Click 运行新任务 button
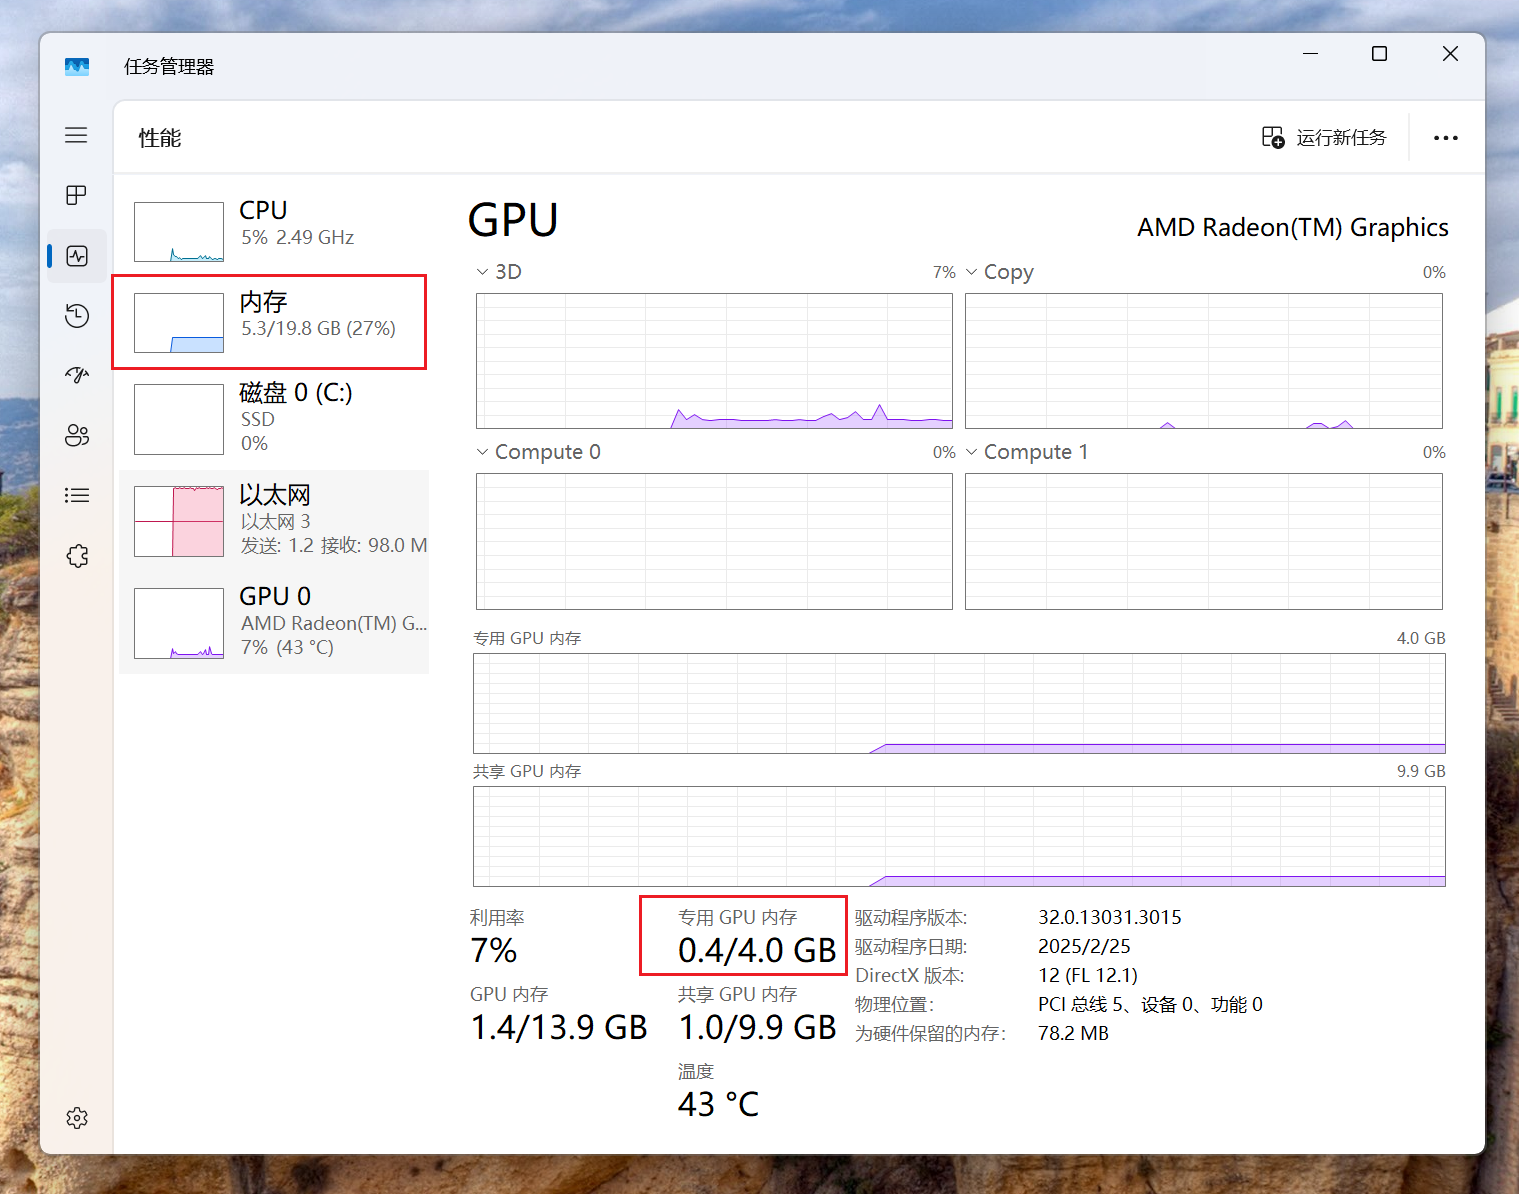Viewport: 1519px width, 1194px height. (x=1324, y=137)
